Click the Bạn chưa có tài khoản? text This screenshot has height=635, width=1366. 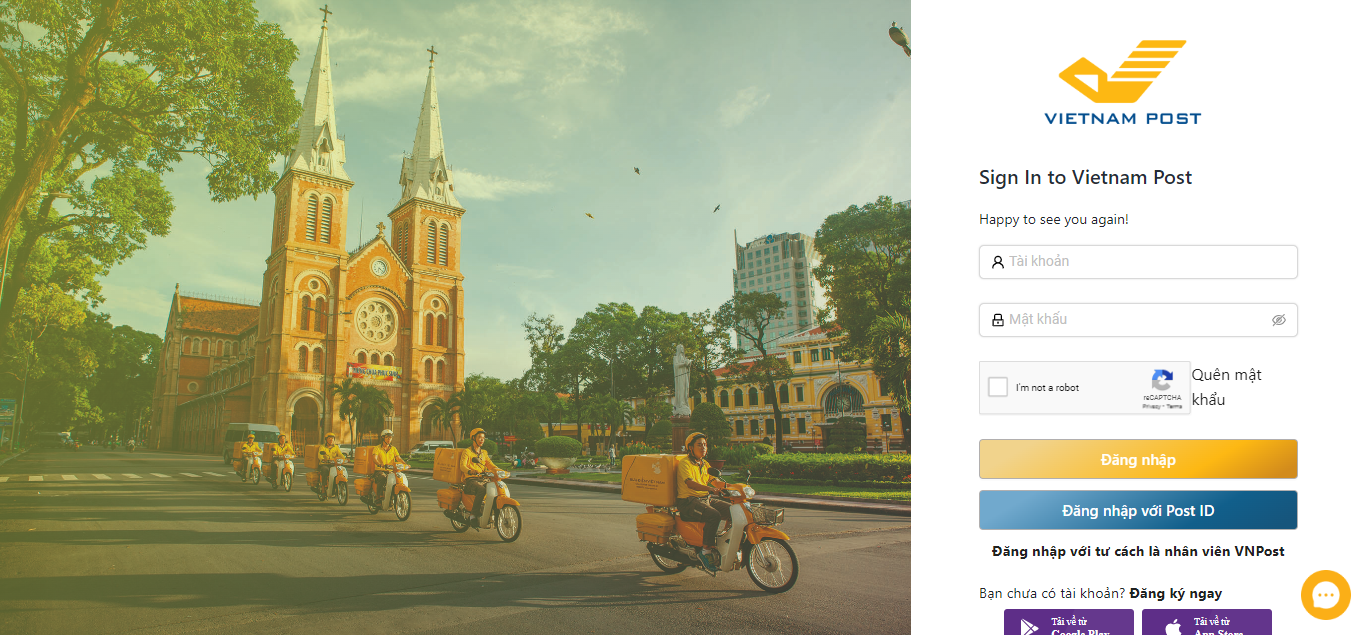click(x=1052, y=593)
